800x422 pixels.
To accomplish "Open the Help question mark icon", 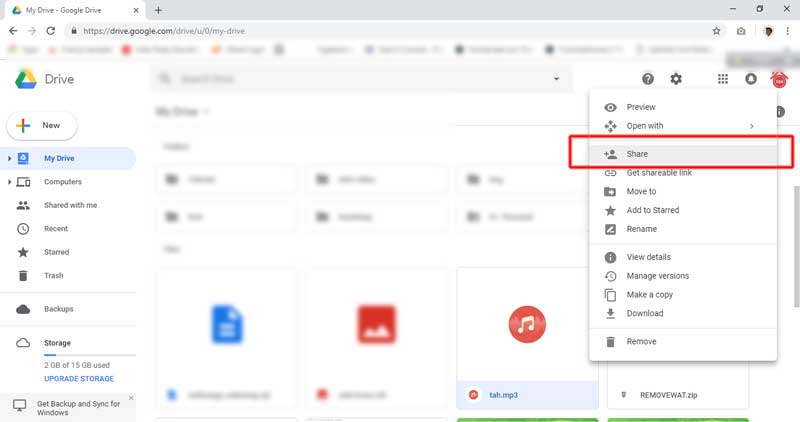I will point(648,79).
